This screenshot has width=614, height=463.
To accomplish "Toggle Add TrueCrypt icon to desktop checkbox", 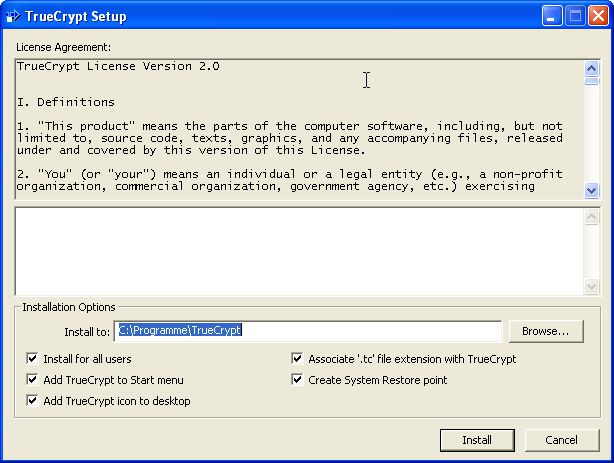I will [x=32, y=400].
